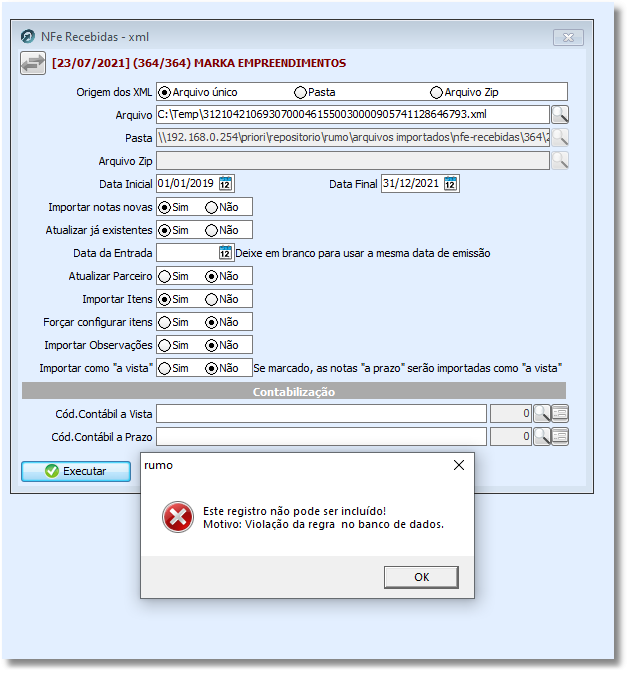The height and width of the screenshot is (673, 628).
Task: Click the numeric code box for Contábil a Prazo
Action: click(511, 437)
